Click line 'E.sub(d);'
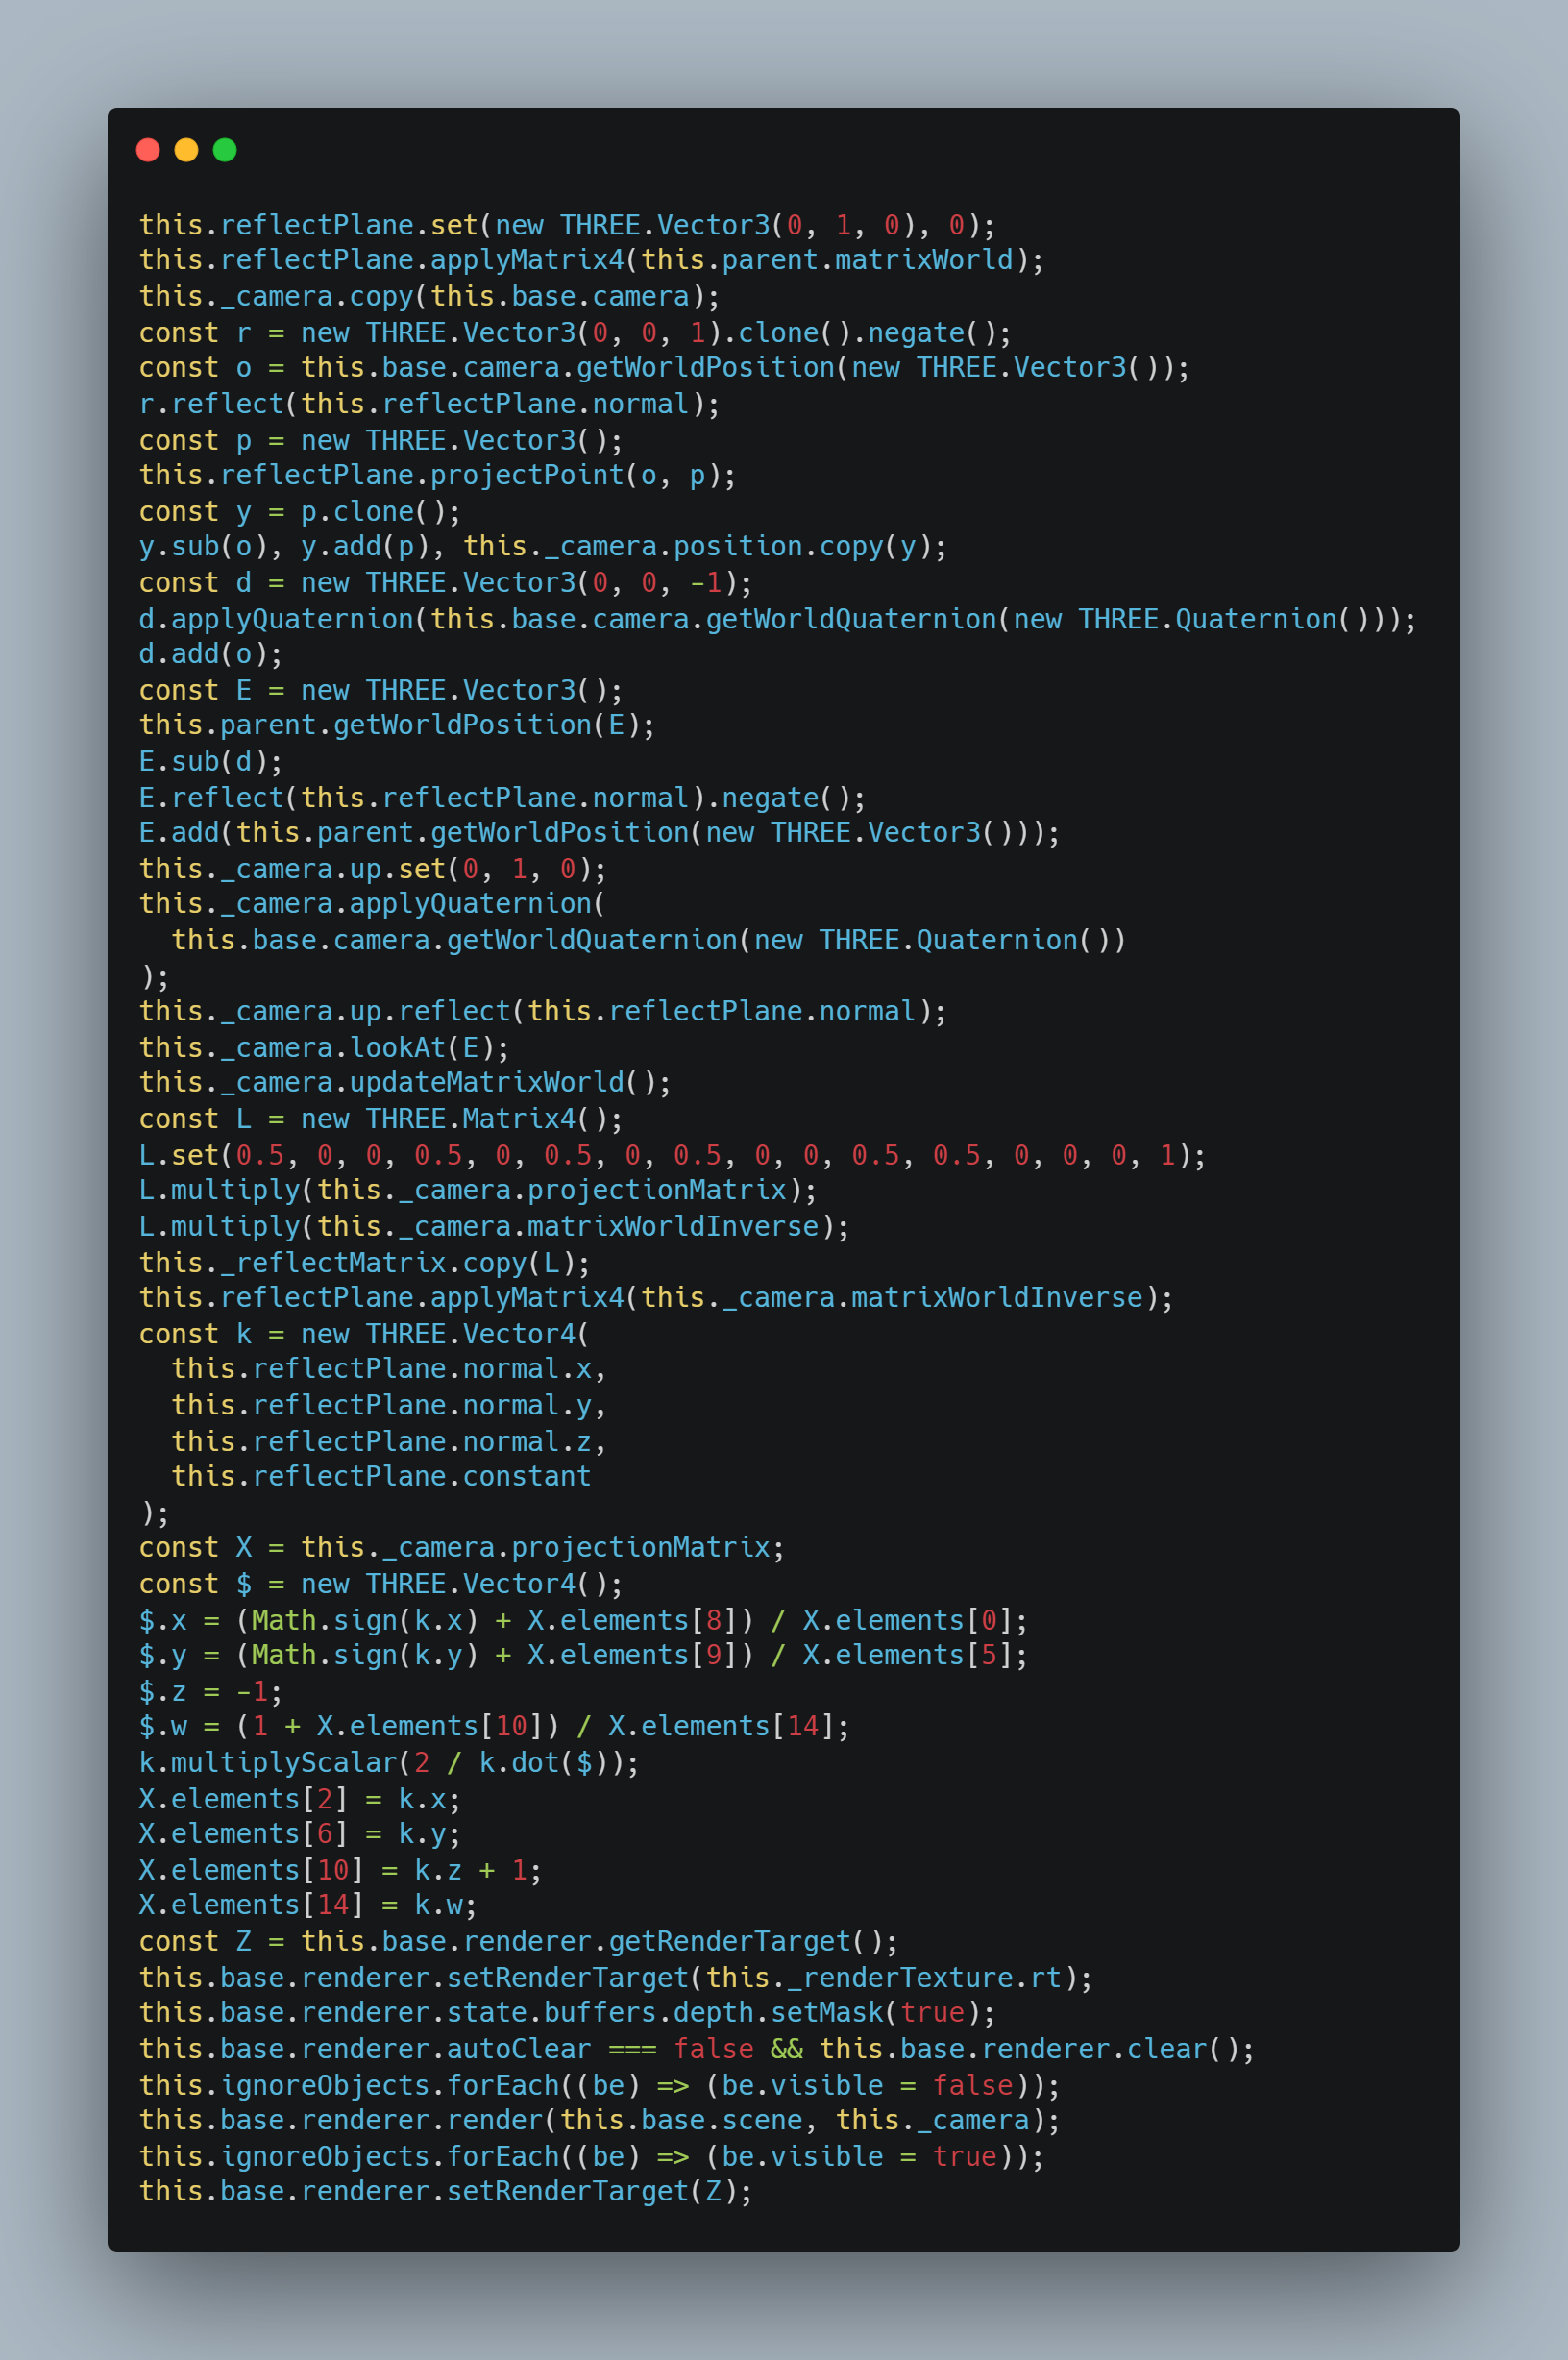Viewport: 1568px width, 2360px height. click(x=211, y=762)
